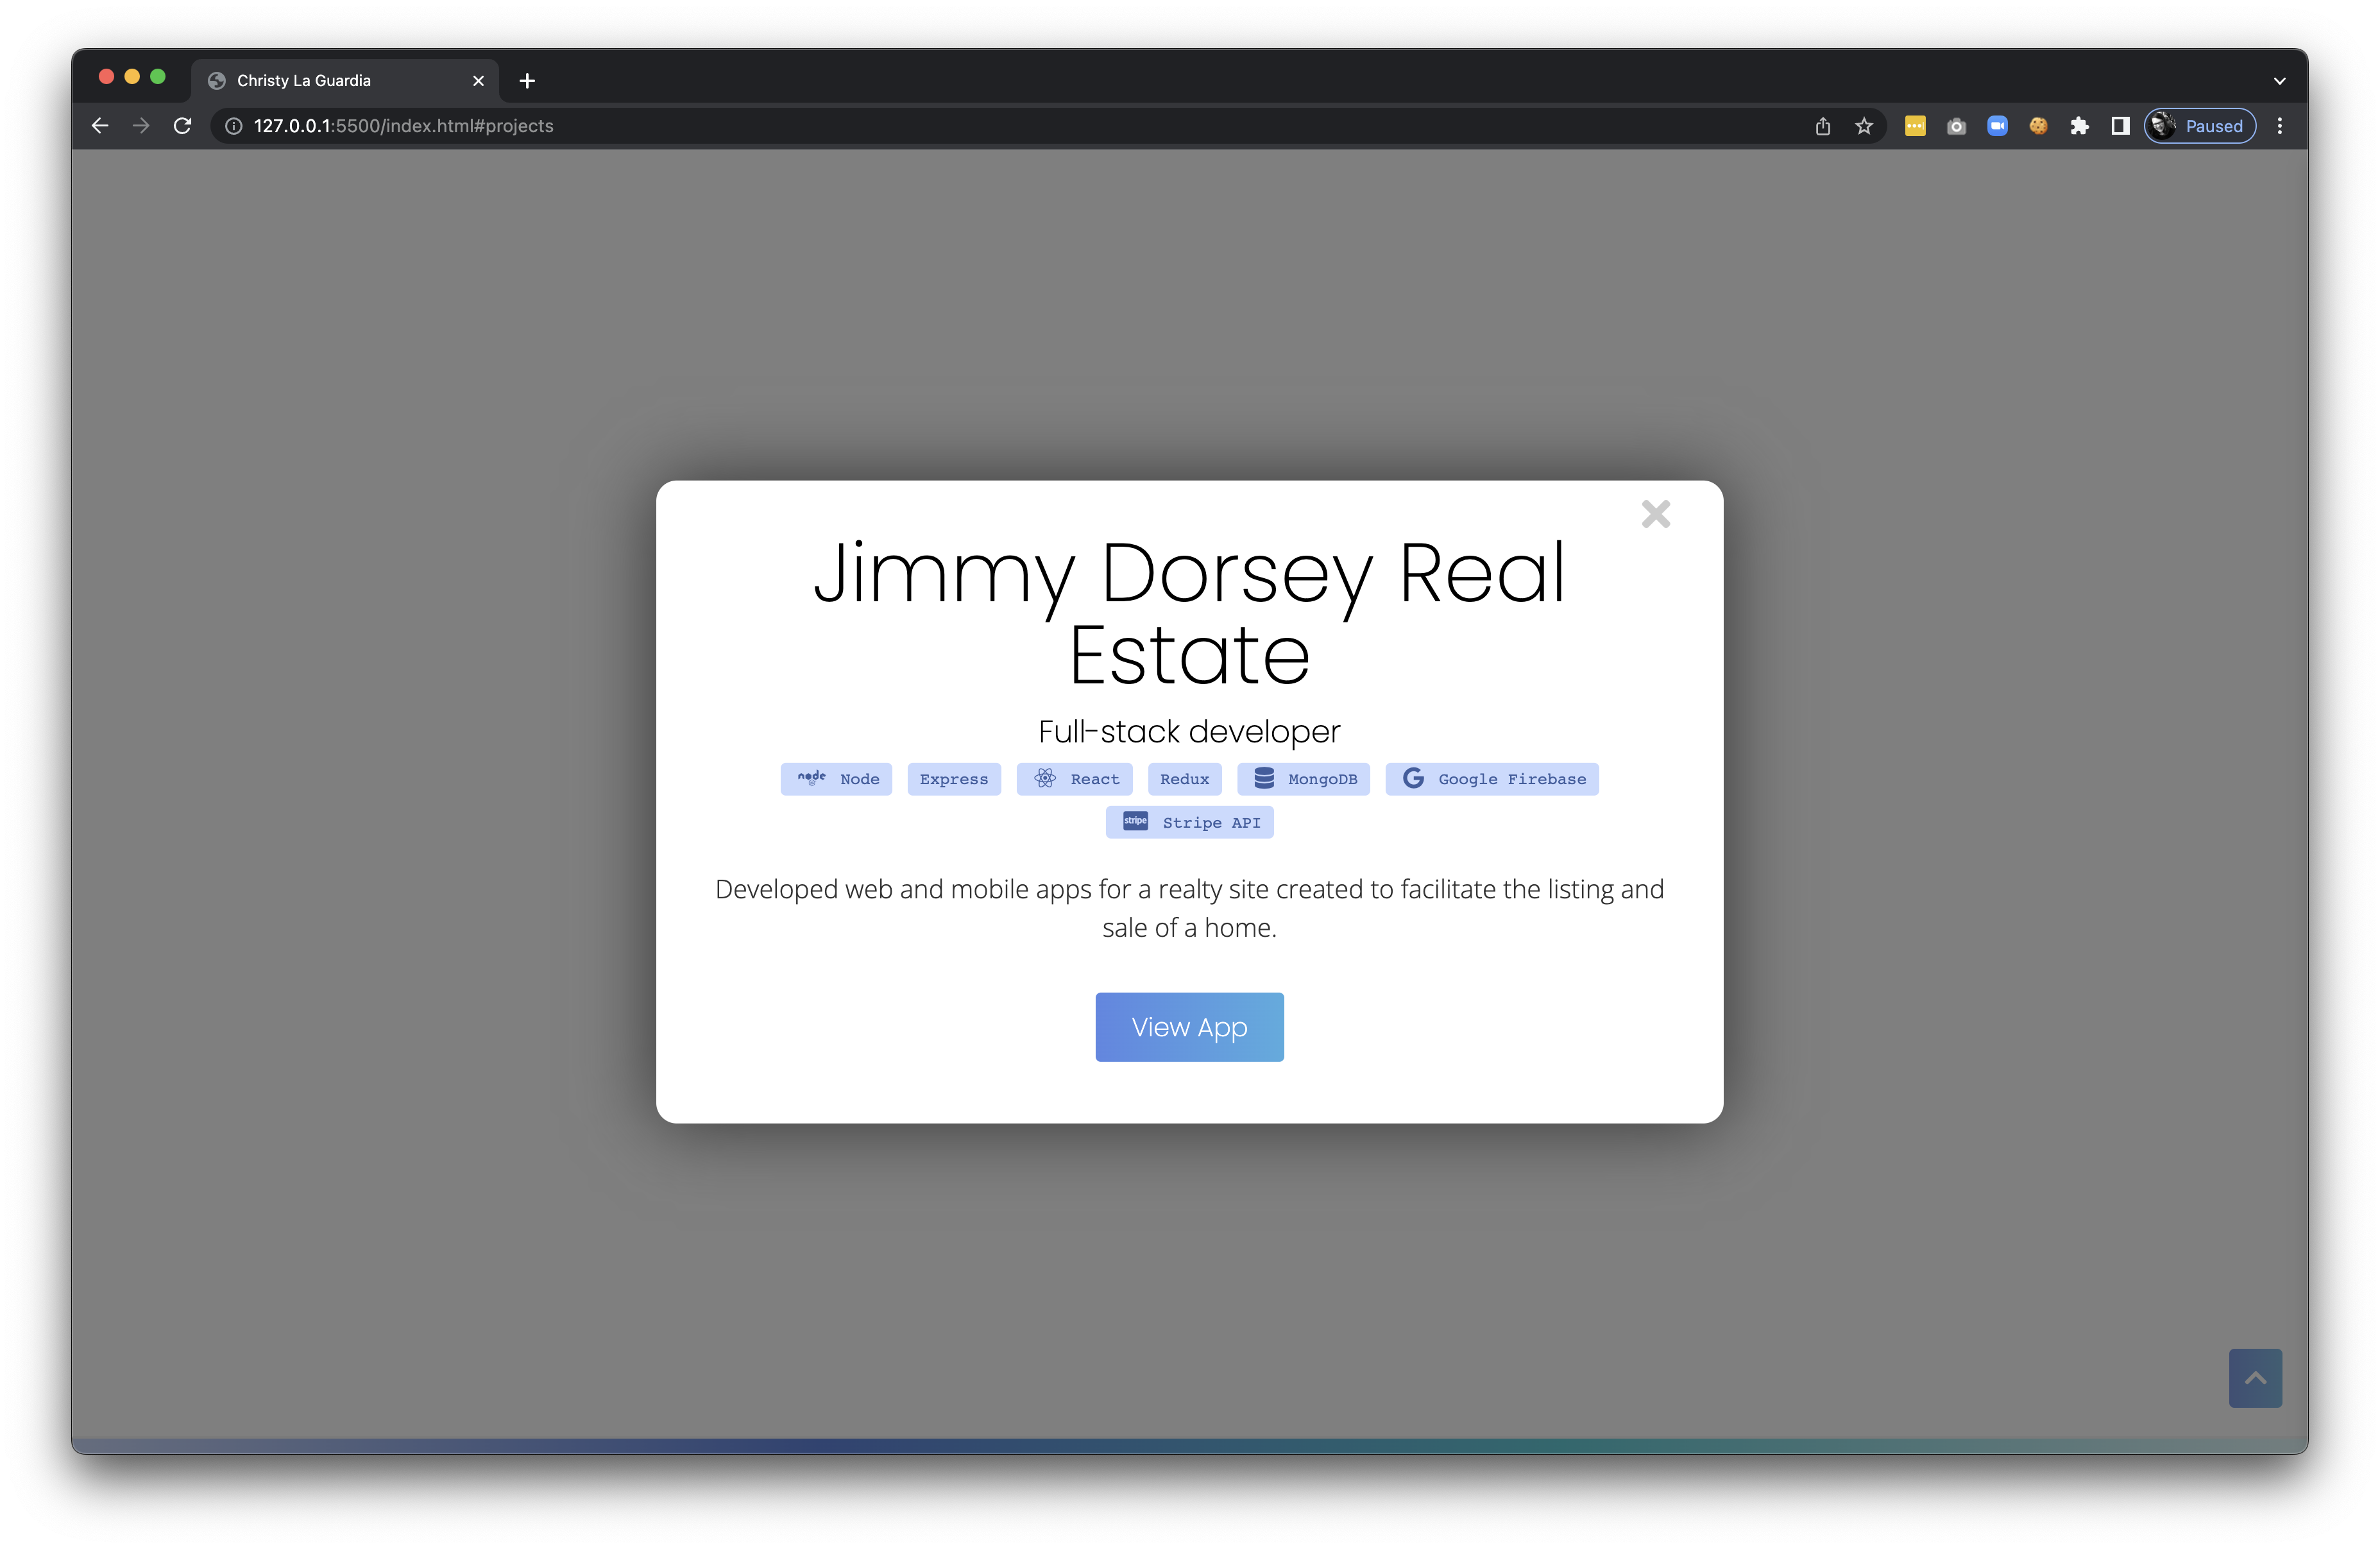Click the React atom icon badge
The height and width of the screenshot is (1549, 2380).
coord(1074,779)
